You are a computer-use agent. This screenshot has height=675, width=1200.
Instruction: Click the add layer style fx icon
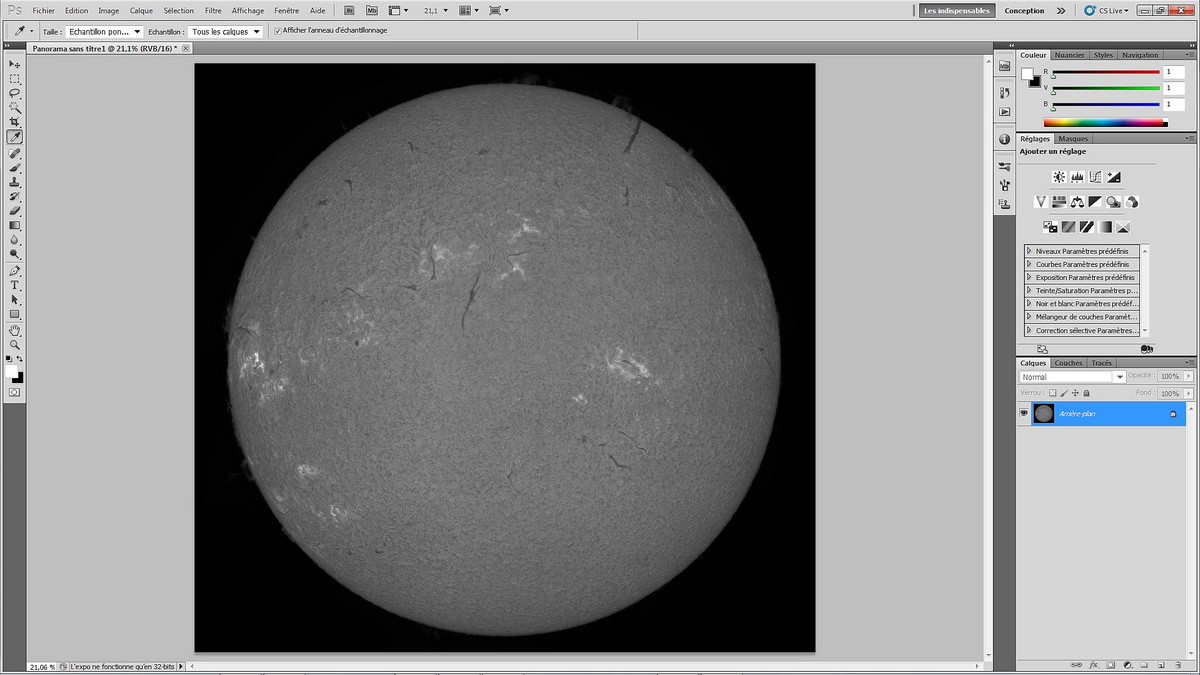1094,664
